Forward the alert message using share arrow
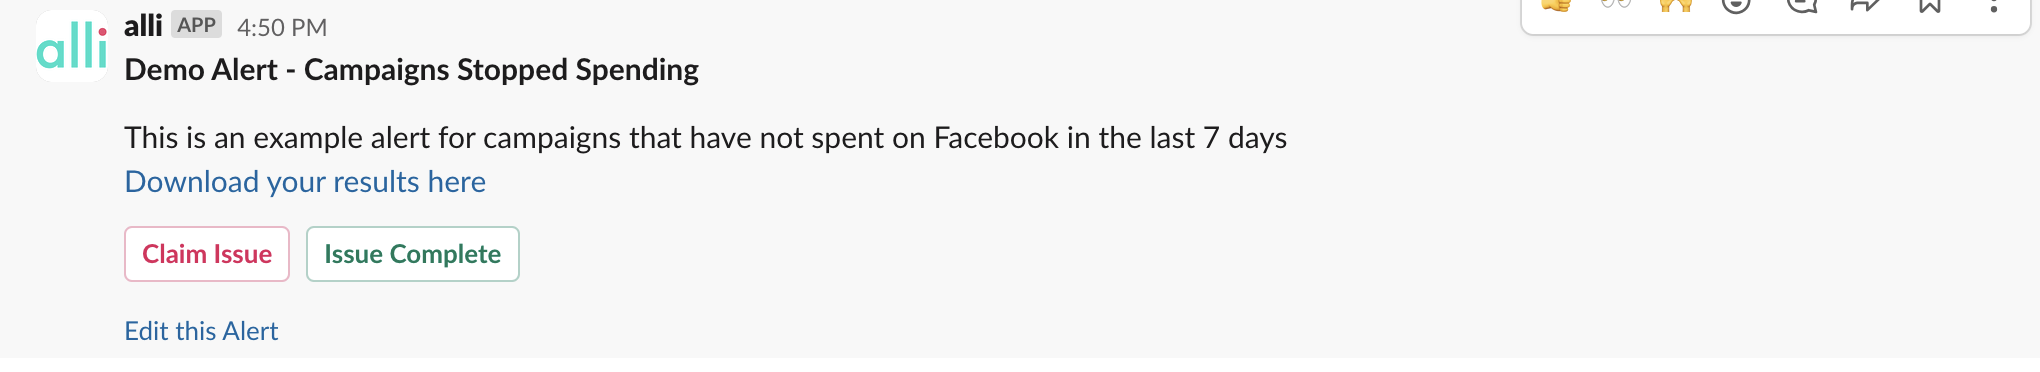 pos(1866,5)
